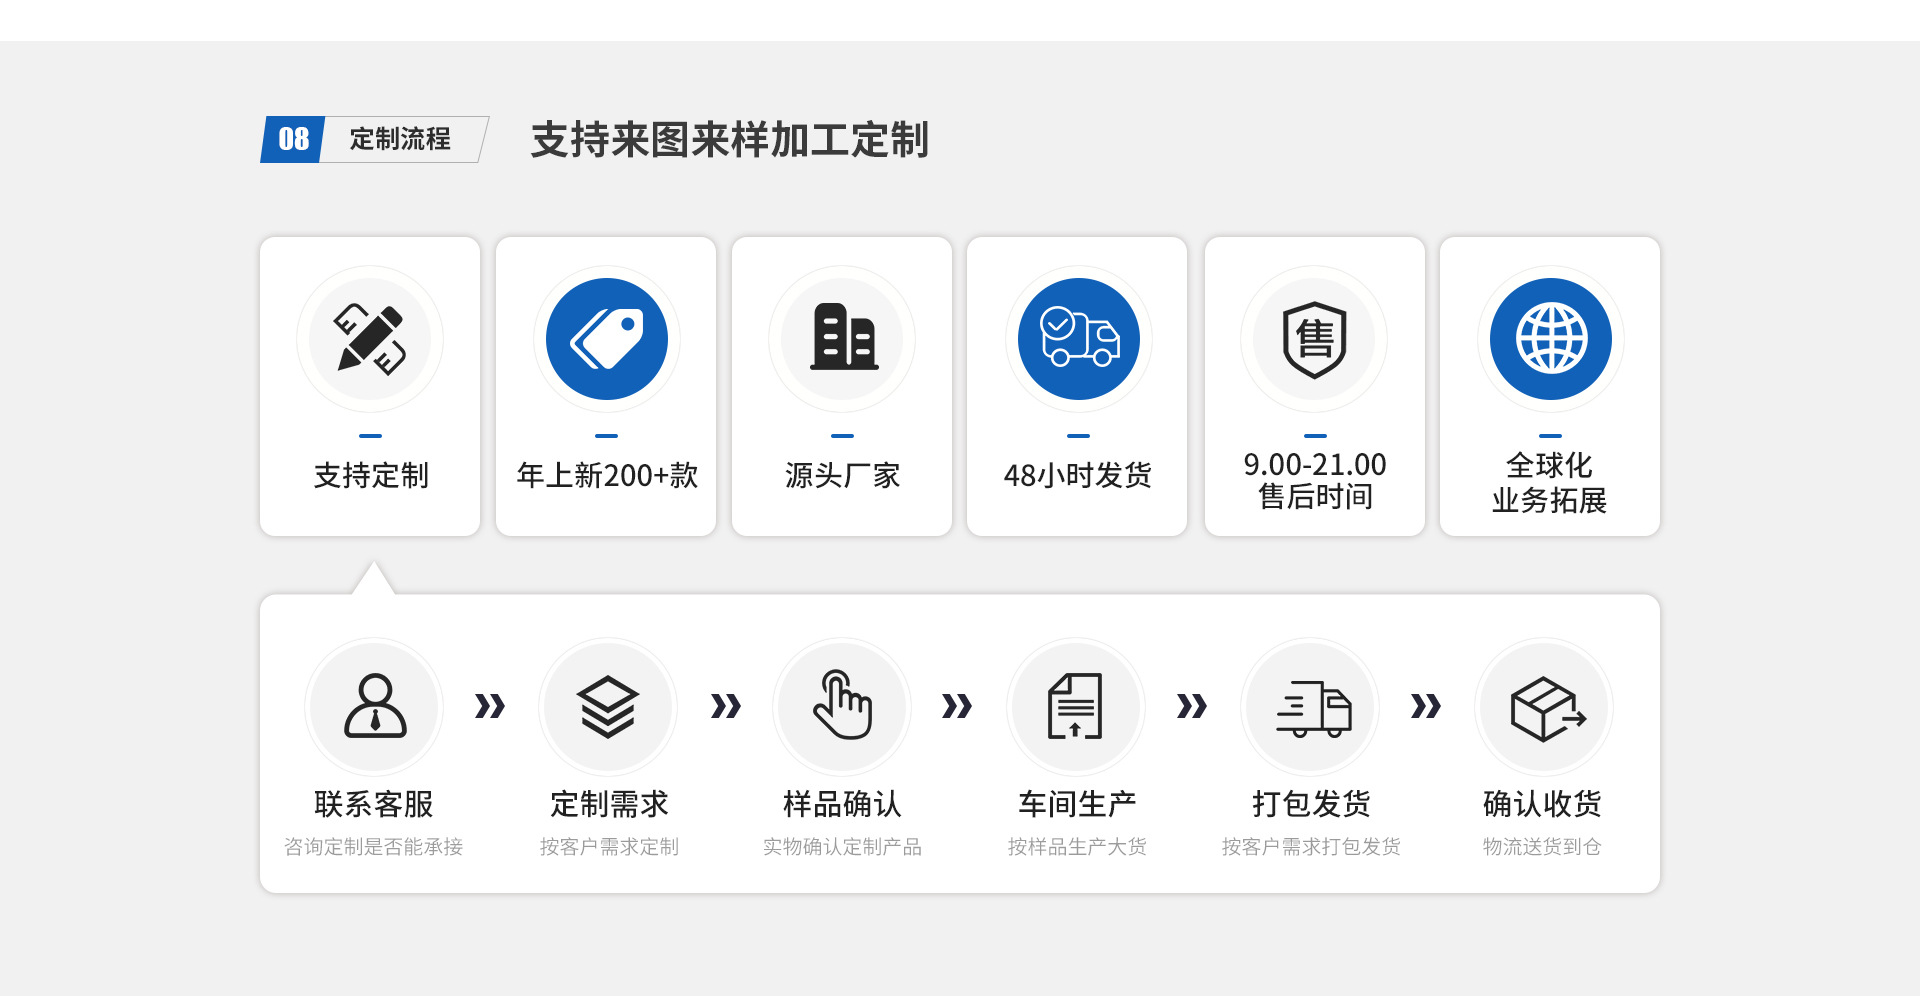This screenshot has height=996, width=1920.
Task: Click the description 按客户需求打包发货
Action: [x=1311, y=847]
